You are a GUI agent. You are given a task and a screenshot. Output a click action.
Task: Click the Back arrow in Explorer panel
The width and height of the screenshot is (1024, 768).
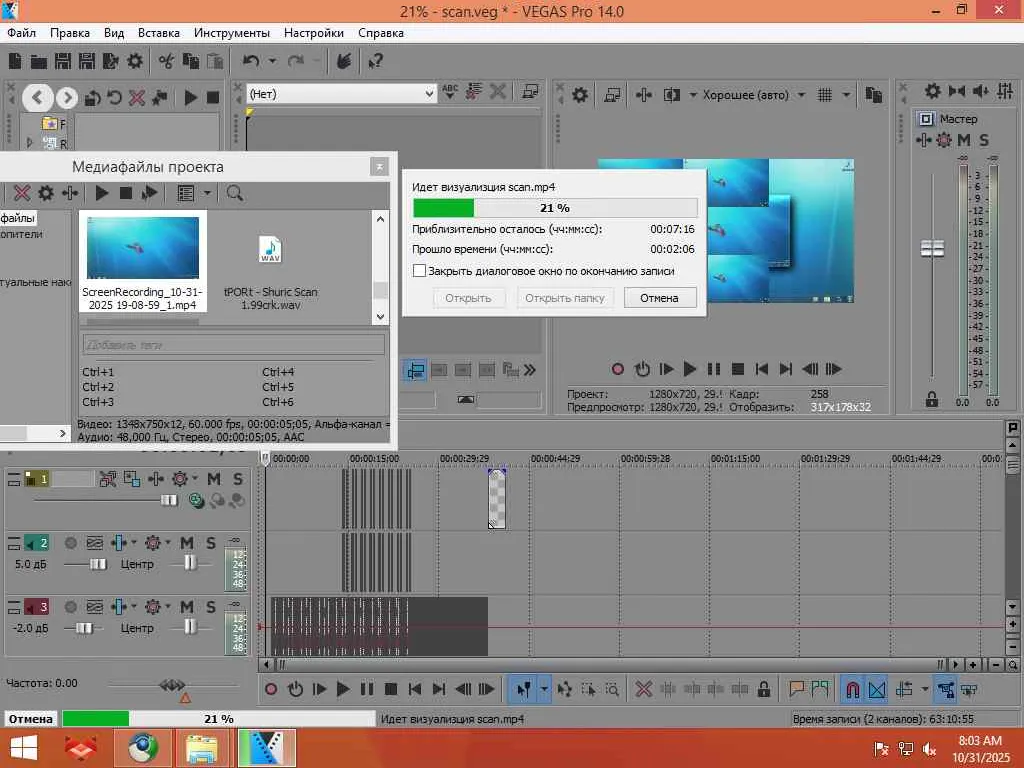click(x=38, y=98)
